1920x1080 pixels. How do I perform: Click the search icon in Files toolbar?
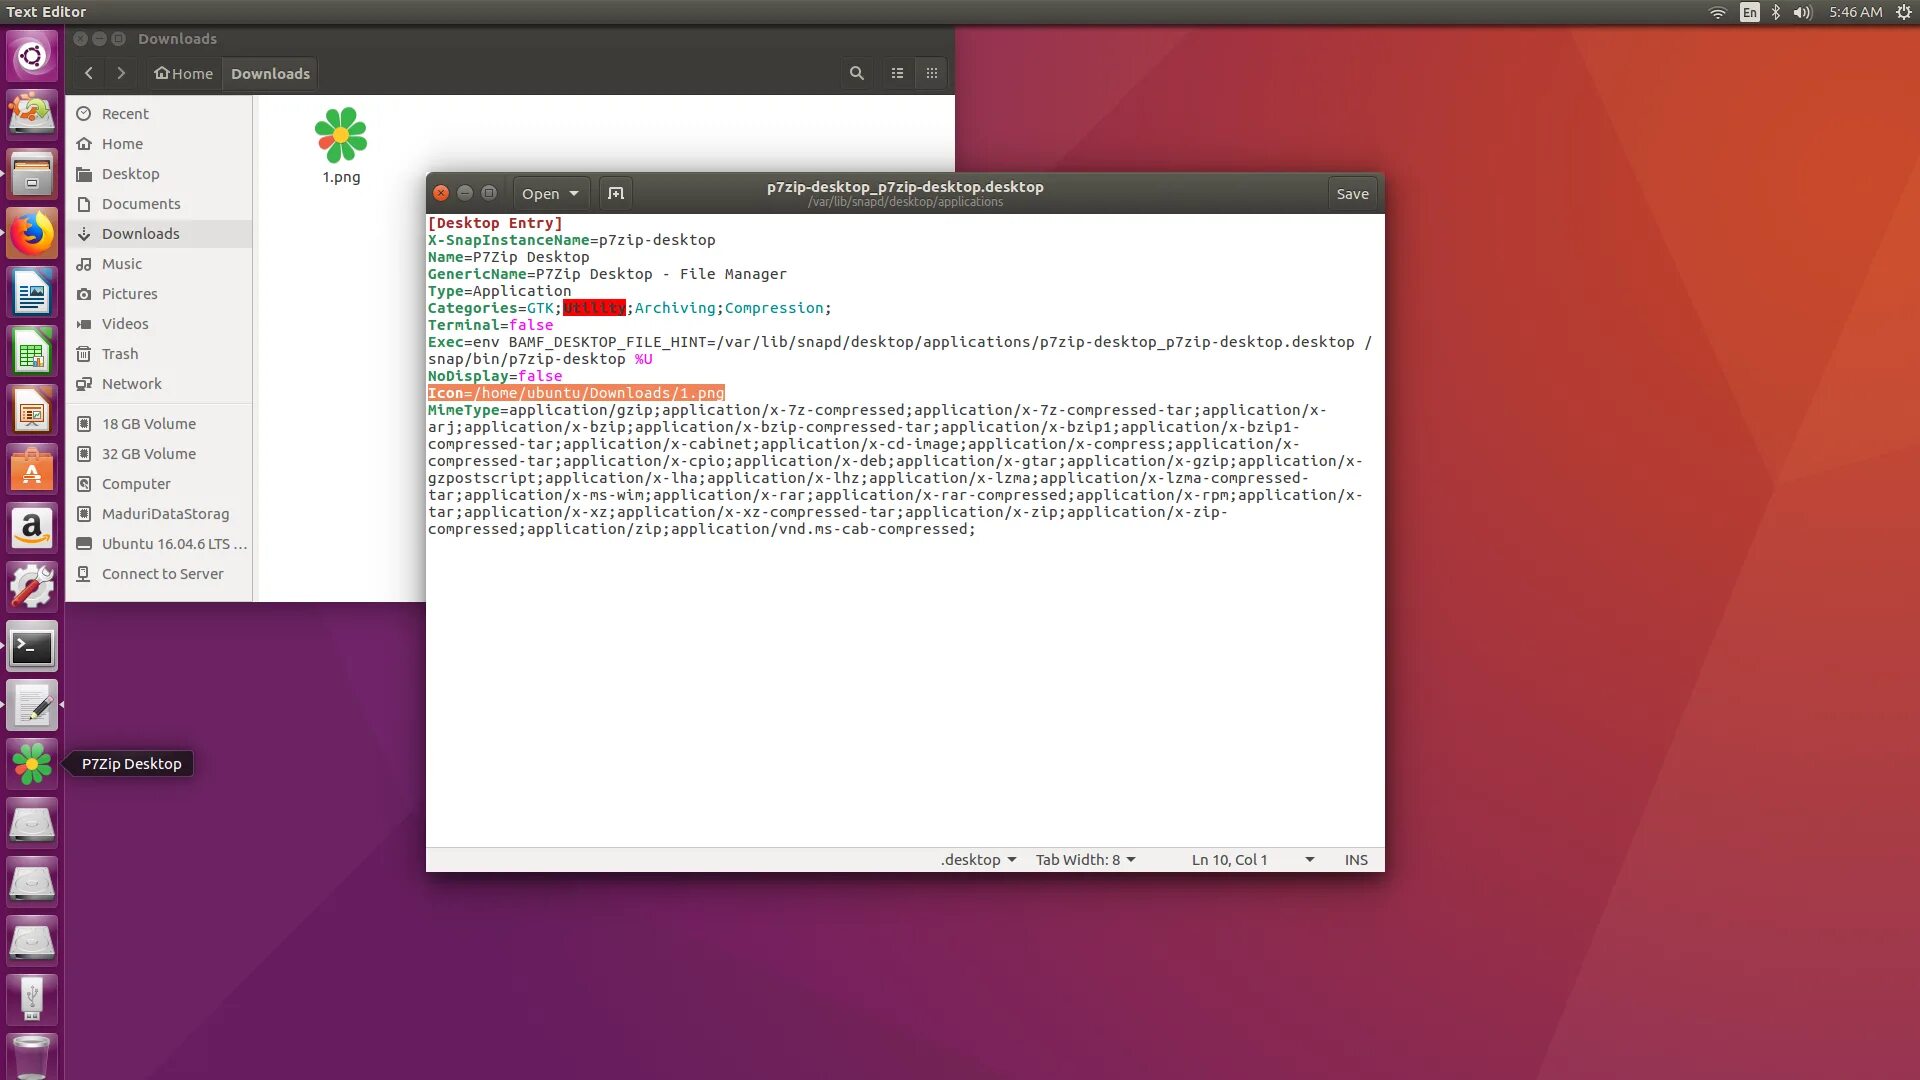click(x=857, y=73)
